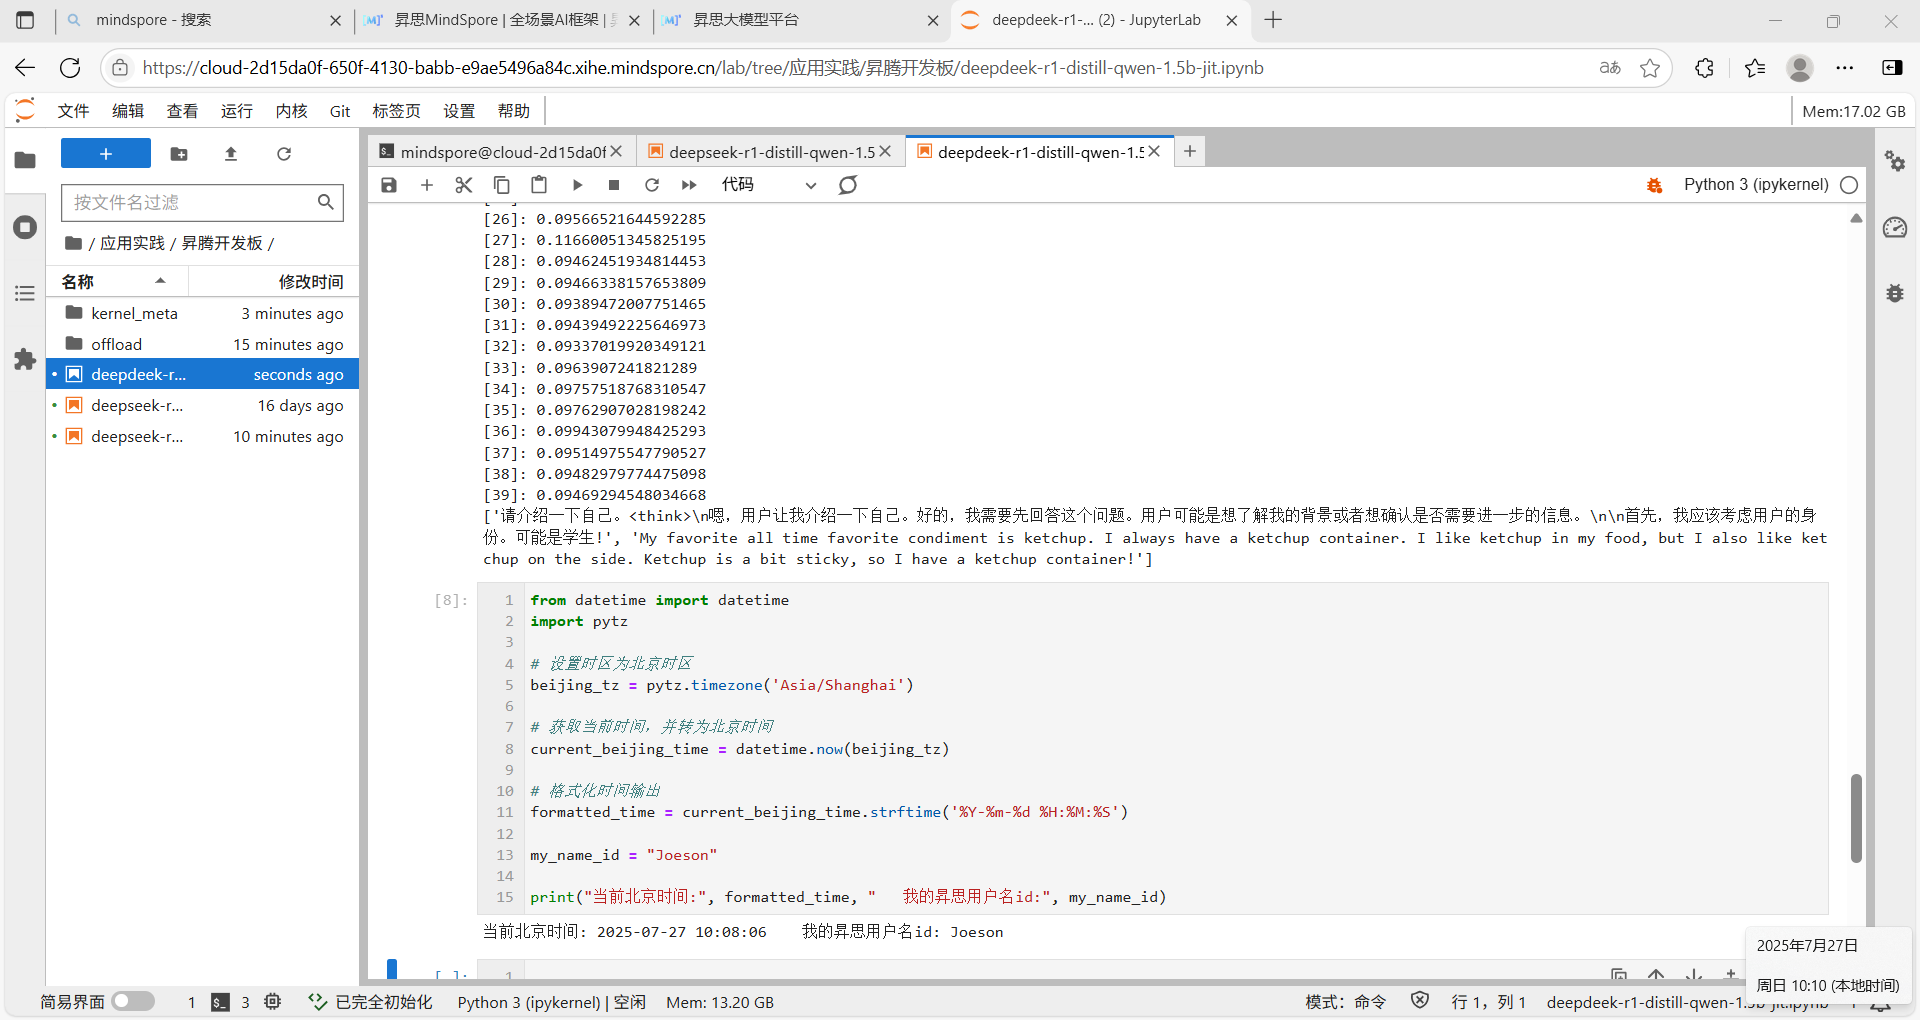
Task: Toggle the simple interface switch
Action: (x=133, y=1001)
